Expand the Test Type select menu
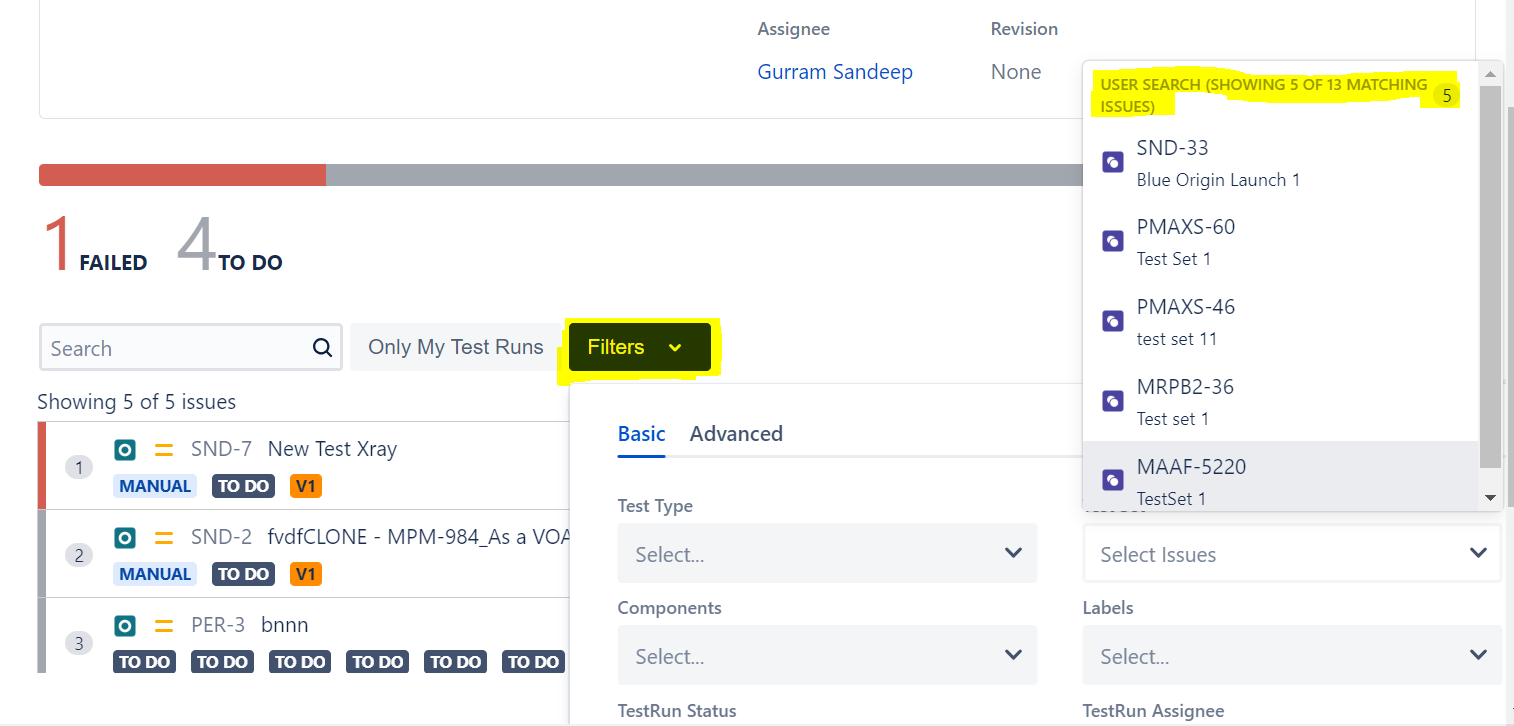The image size is (1514, 726). coord(826,553)
